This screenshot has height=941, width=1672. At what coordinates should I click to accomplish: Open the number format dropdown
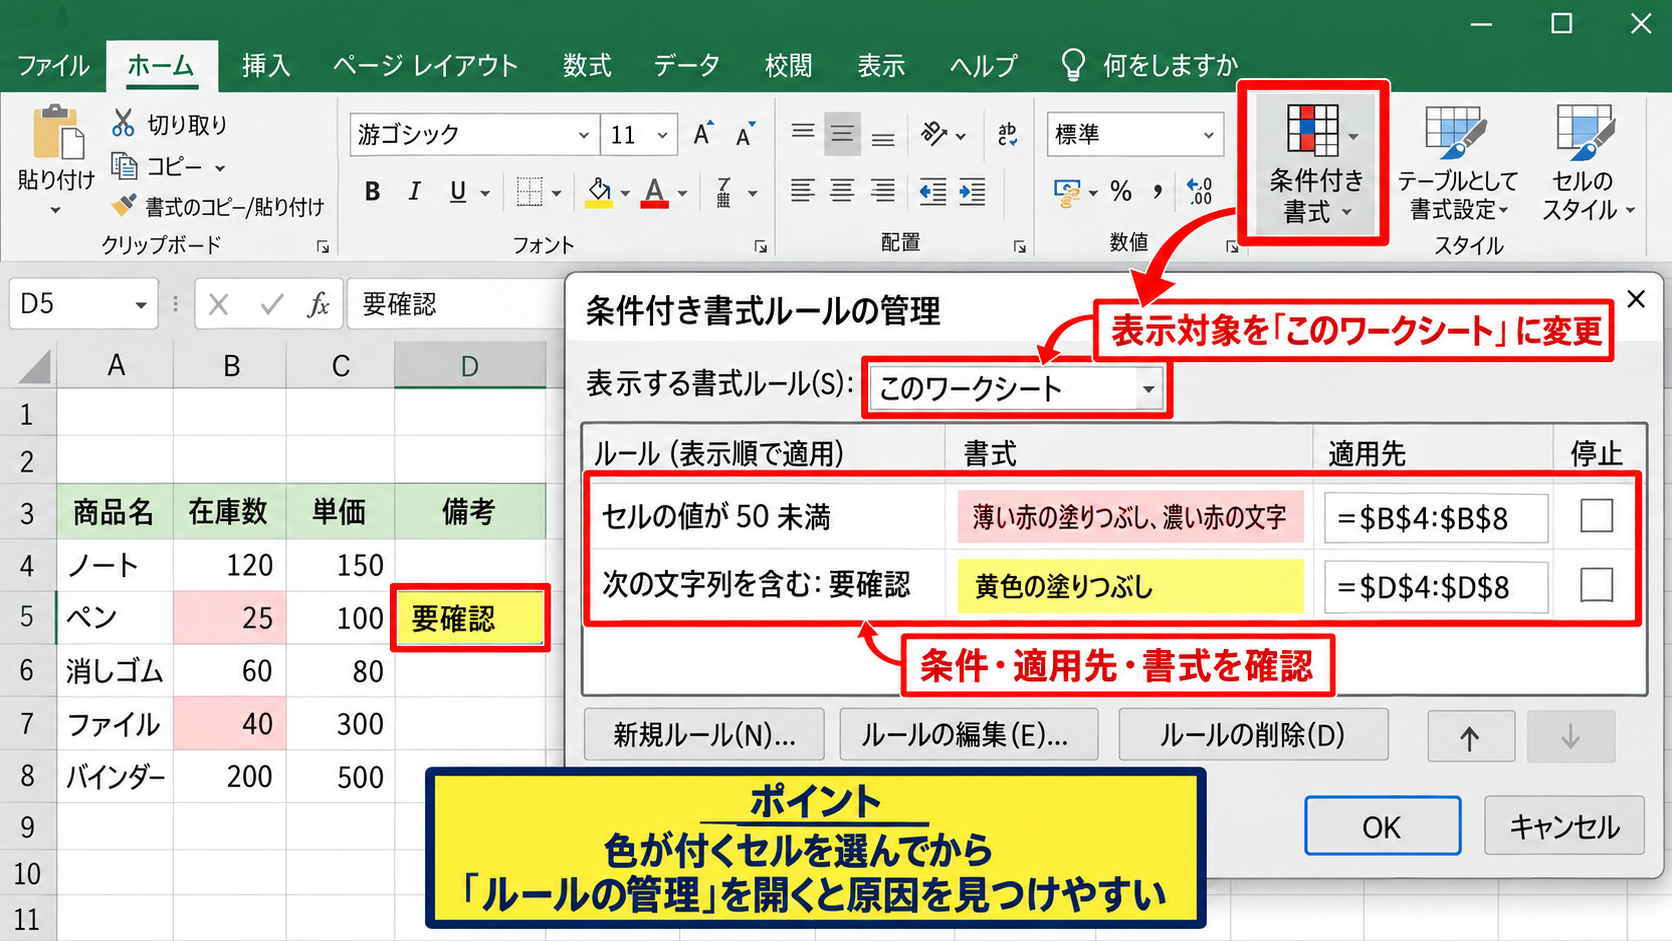pos(1208,135)
